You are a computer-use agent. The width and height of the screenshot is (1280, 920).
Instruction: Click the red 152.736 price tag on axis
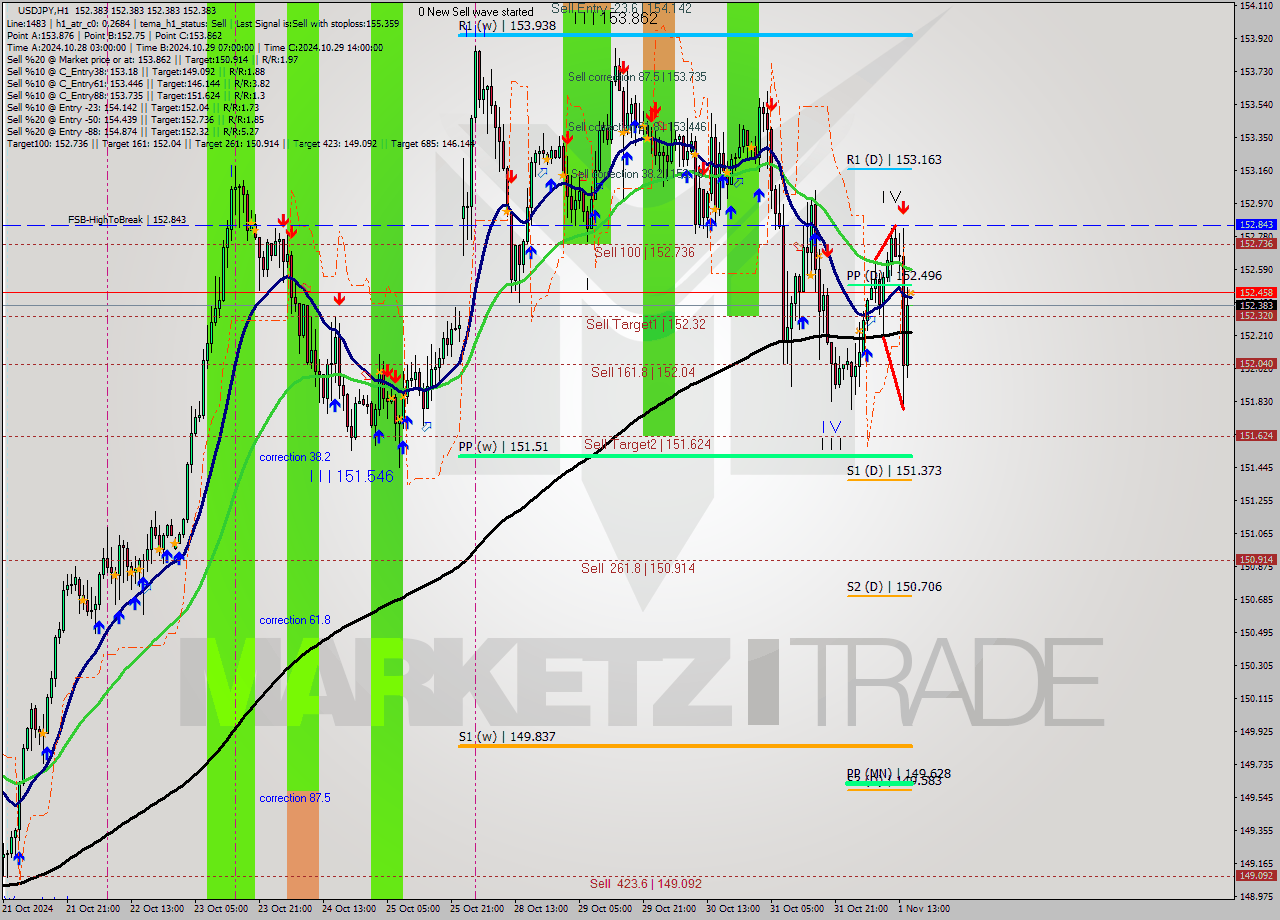pyautogui.click(x=1256, y=244)
